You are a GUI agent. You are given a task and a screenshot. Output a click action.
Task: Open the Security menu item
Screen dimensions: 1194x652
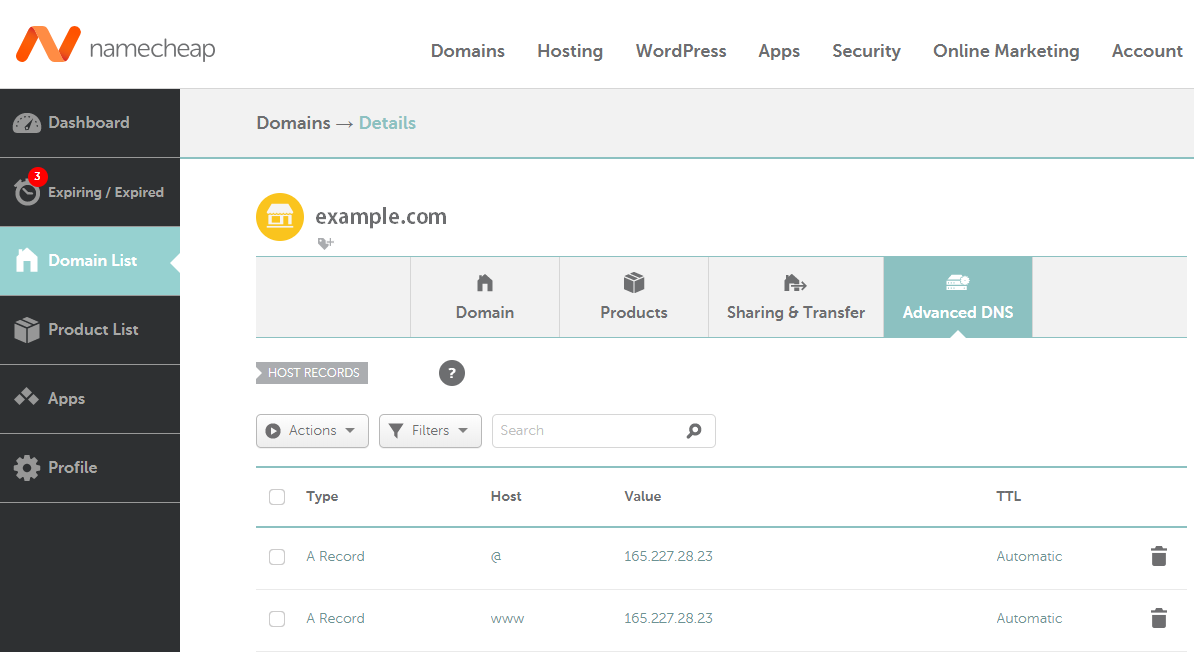point(866,51)
